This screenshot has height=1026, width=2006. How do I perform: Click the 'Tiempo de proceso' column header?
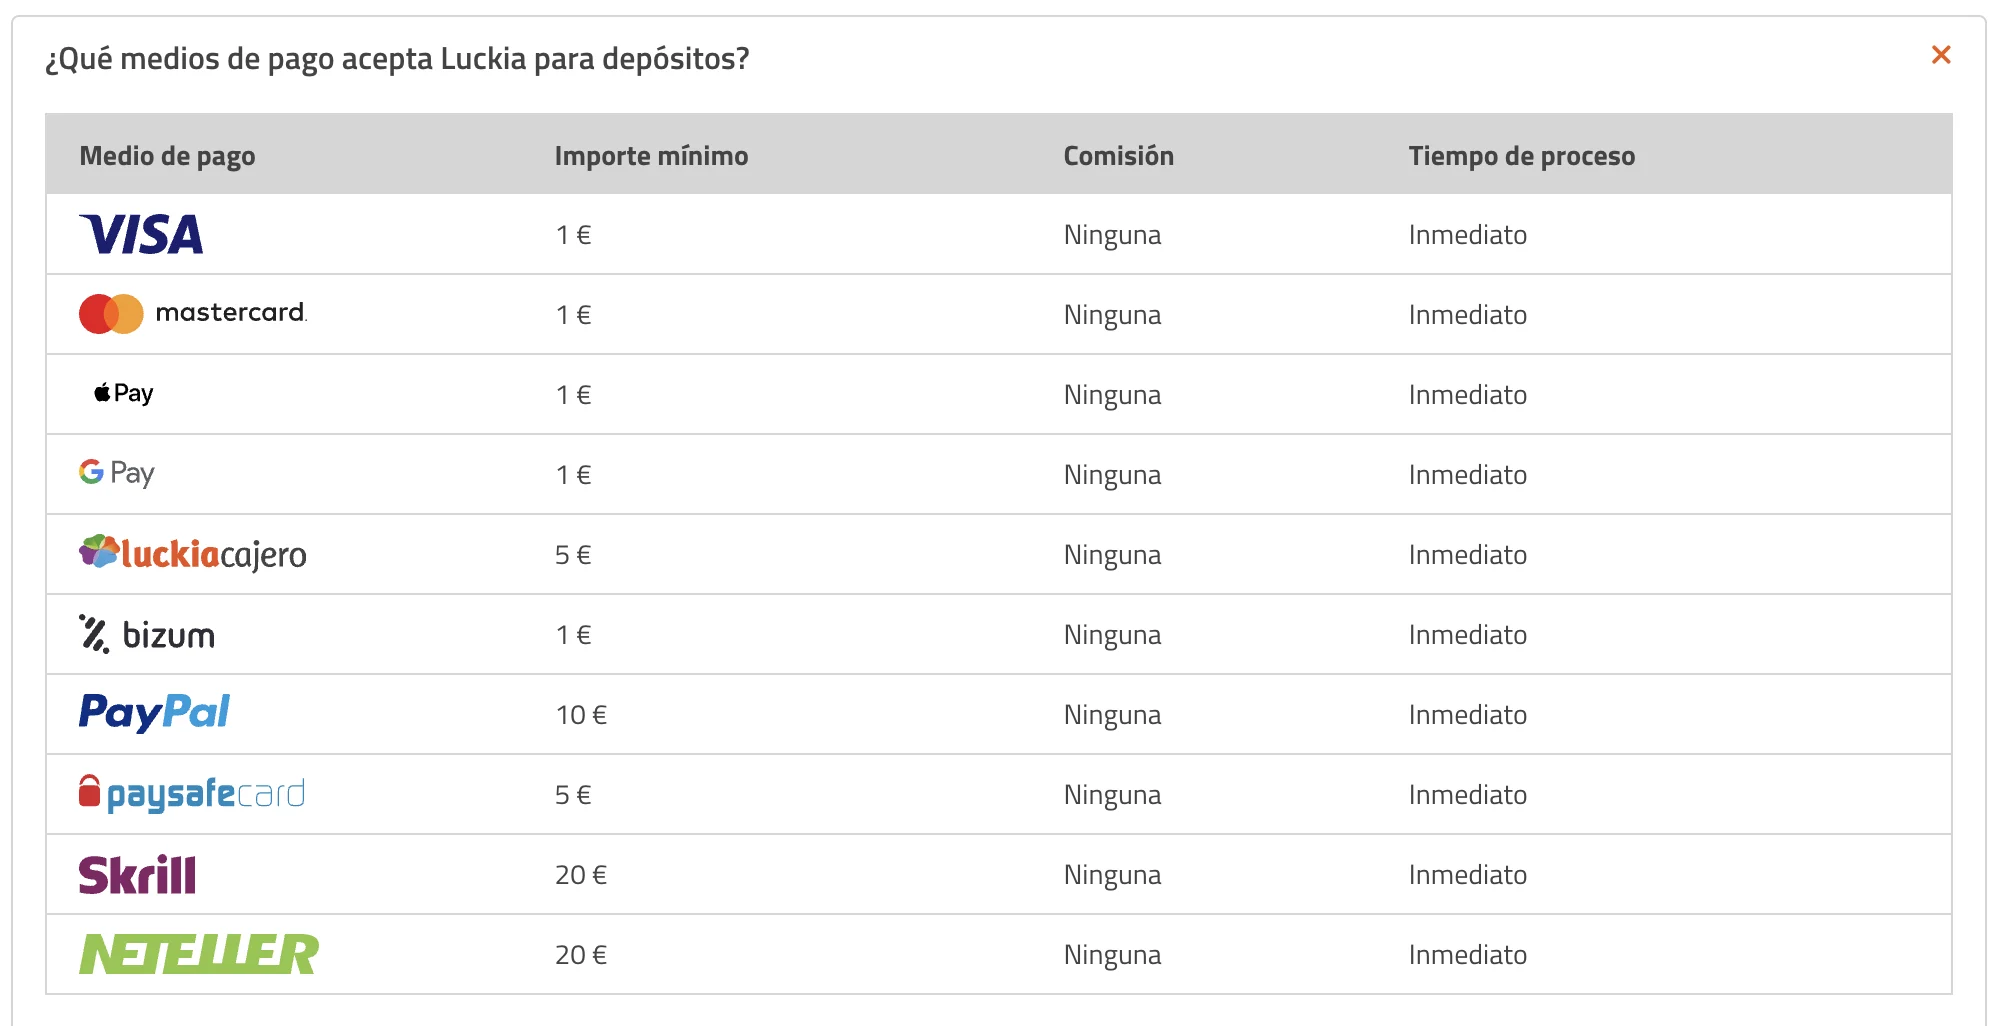[x=1522, y=156]
